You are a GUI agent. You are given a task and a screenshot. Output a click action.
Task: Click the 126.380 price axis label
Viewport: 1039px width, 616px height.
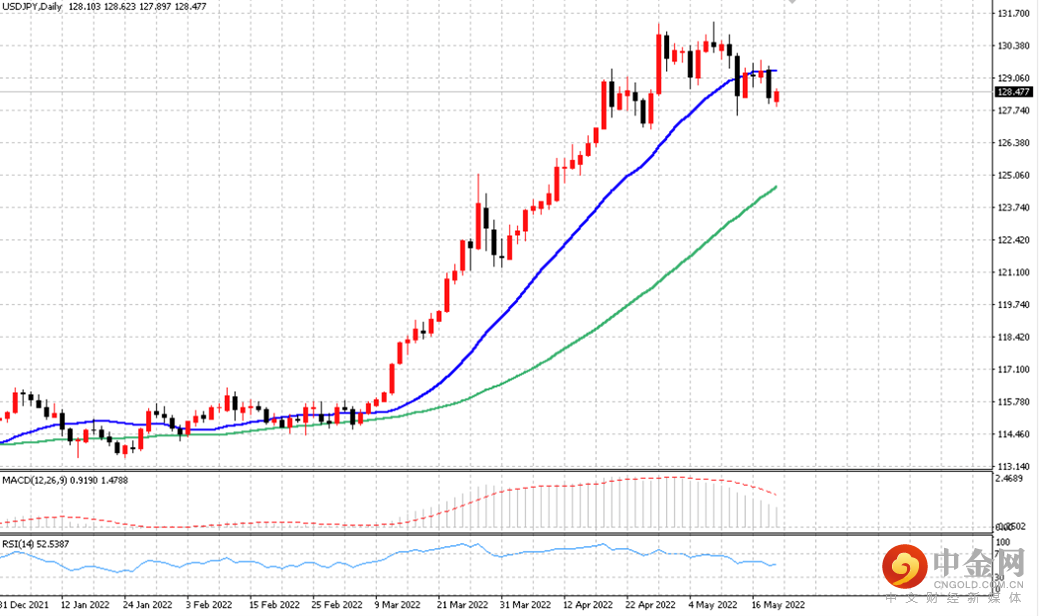click(1014, 143)
